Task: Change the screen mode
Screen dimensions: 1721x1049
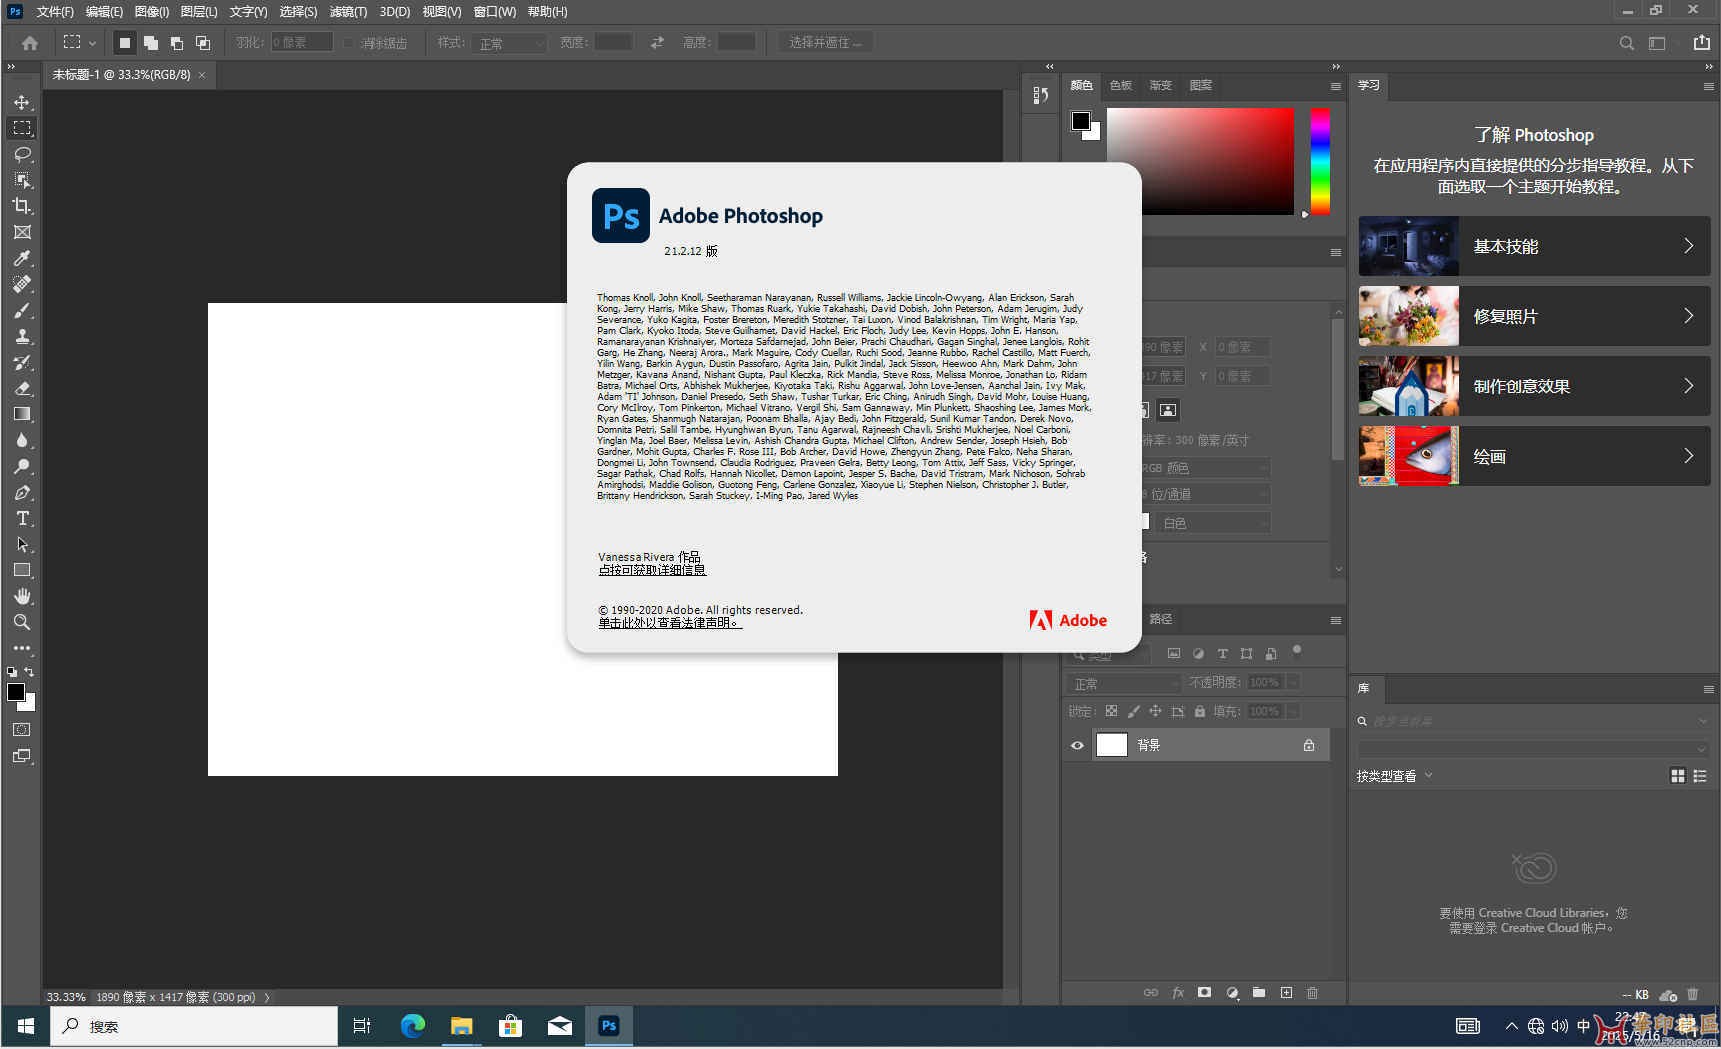Action: (x=22, y=756)
